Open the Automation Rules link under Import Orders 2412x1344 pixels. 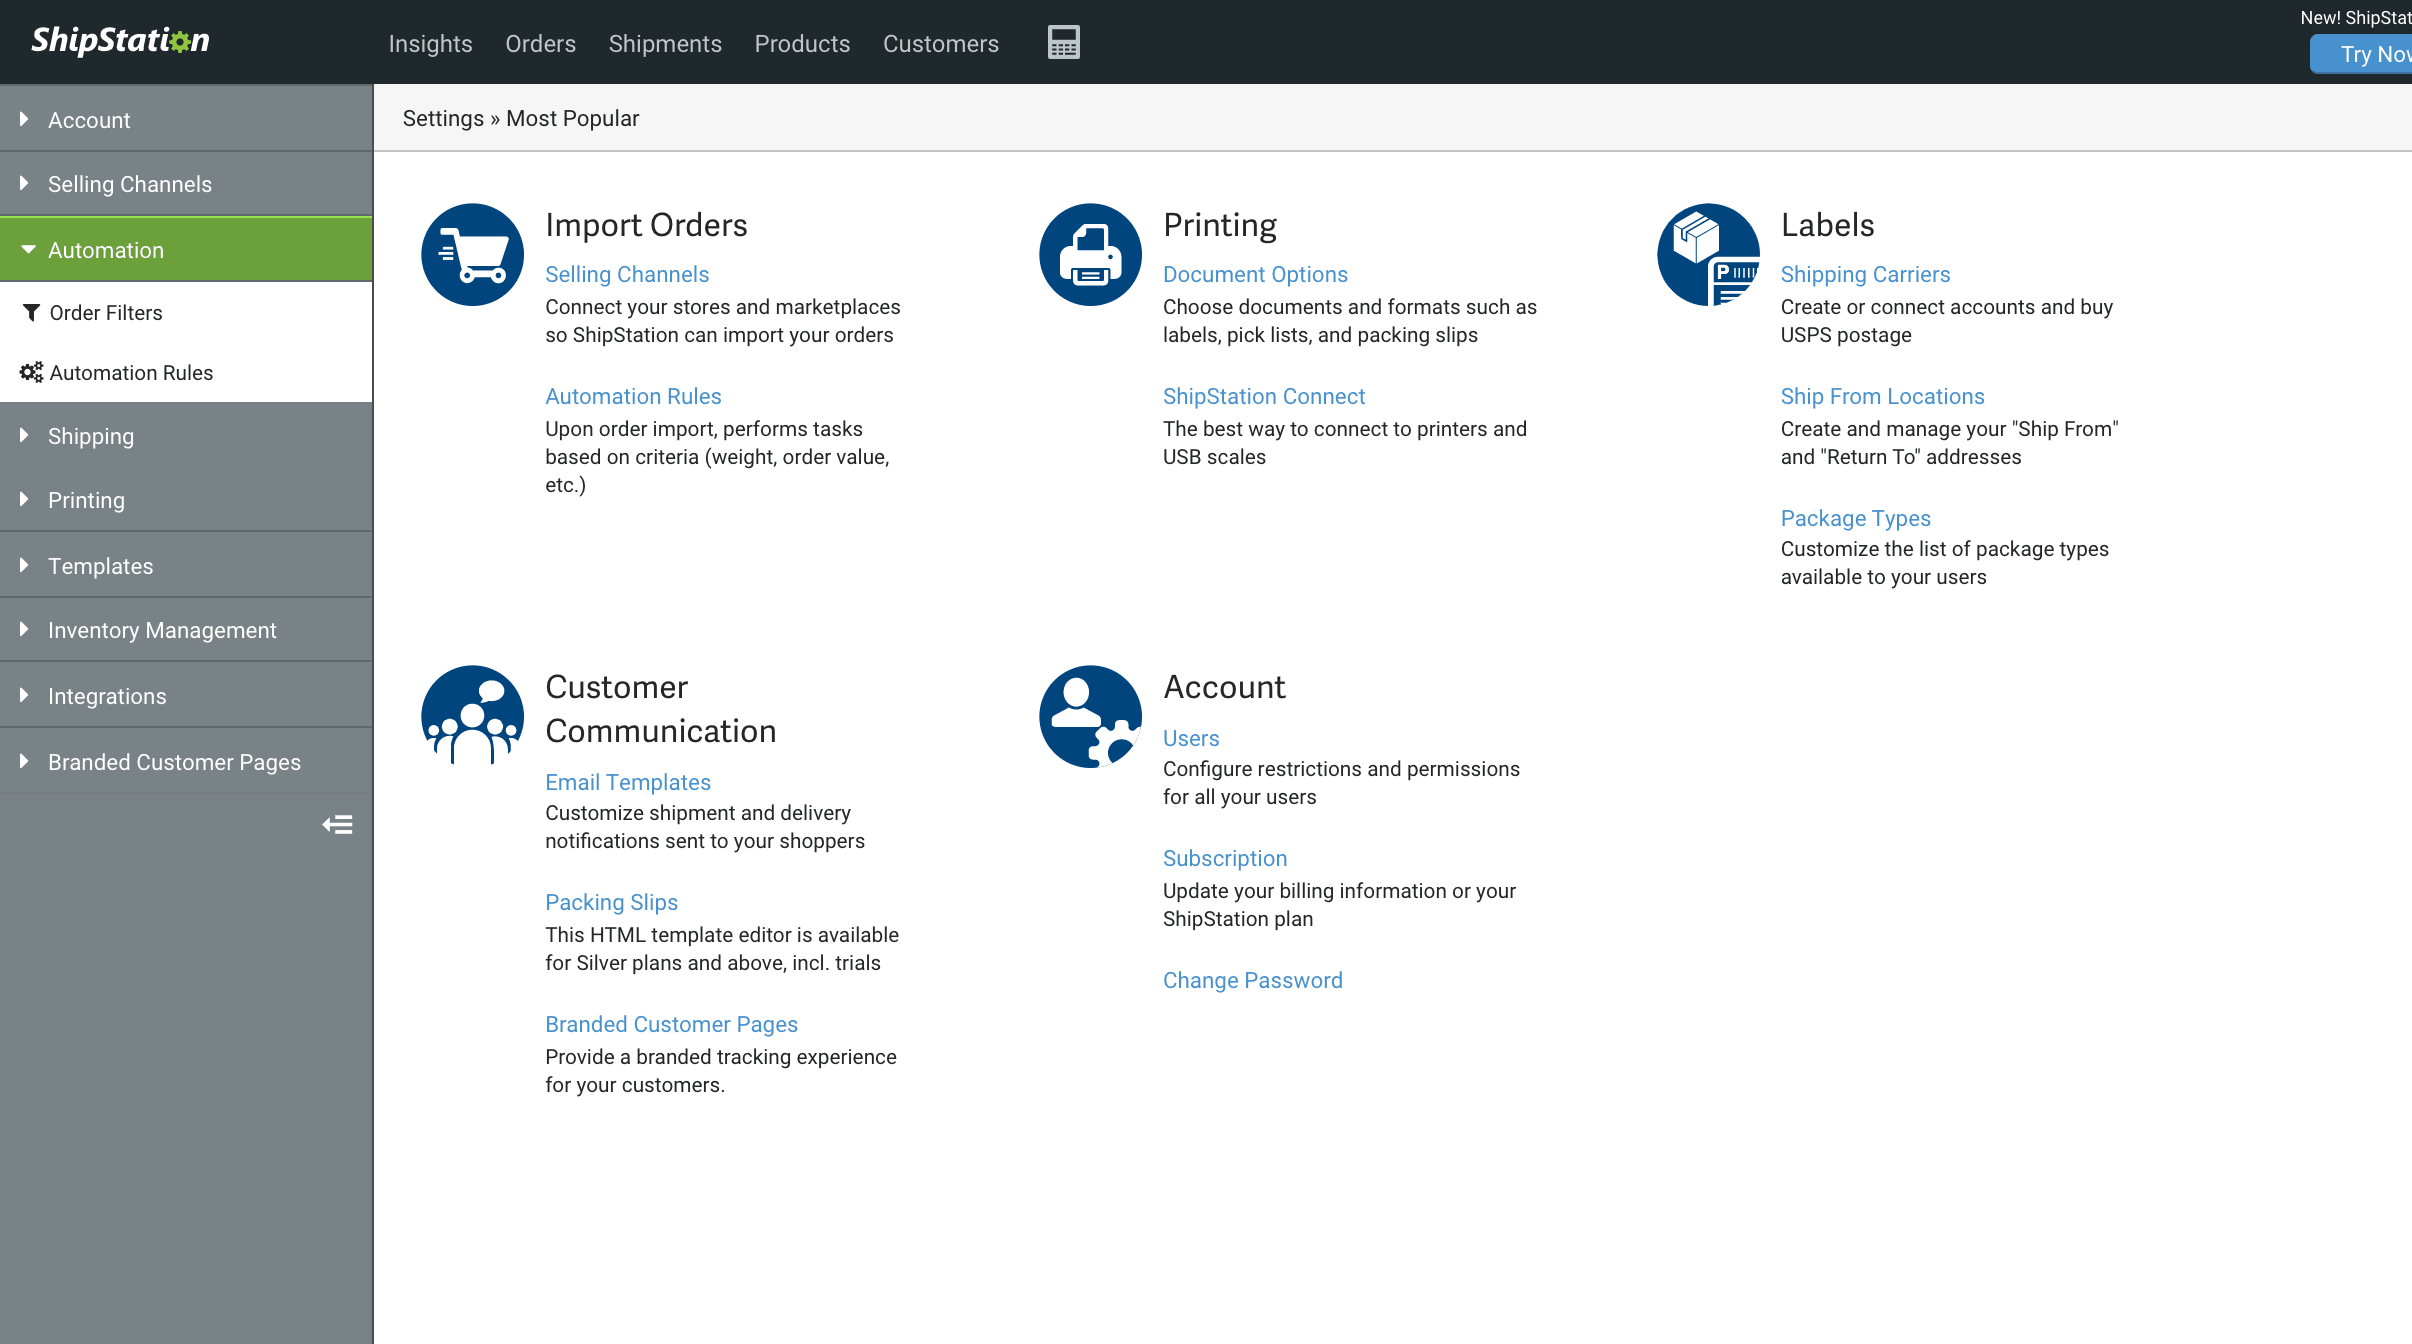633,396
